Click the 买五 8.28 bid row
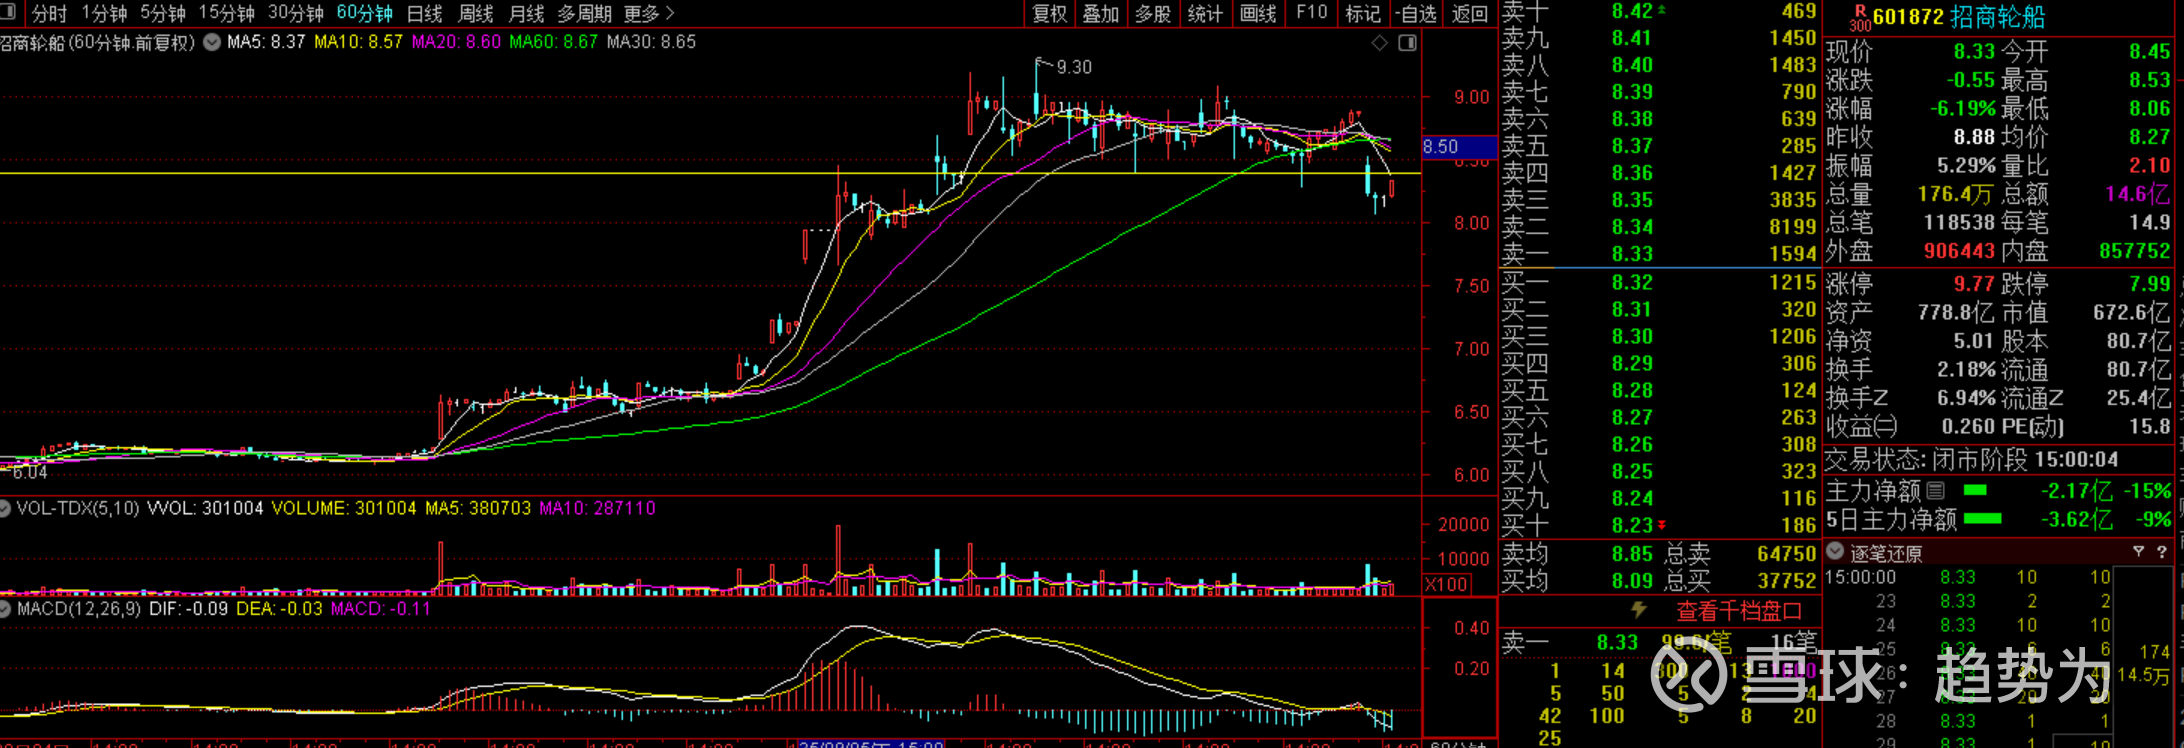Viewport: 2184px width, 748px height. pos(1659,391)
